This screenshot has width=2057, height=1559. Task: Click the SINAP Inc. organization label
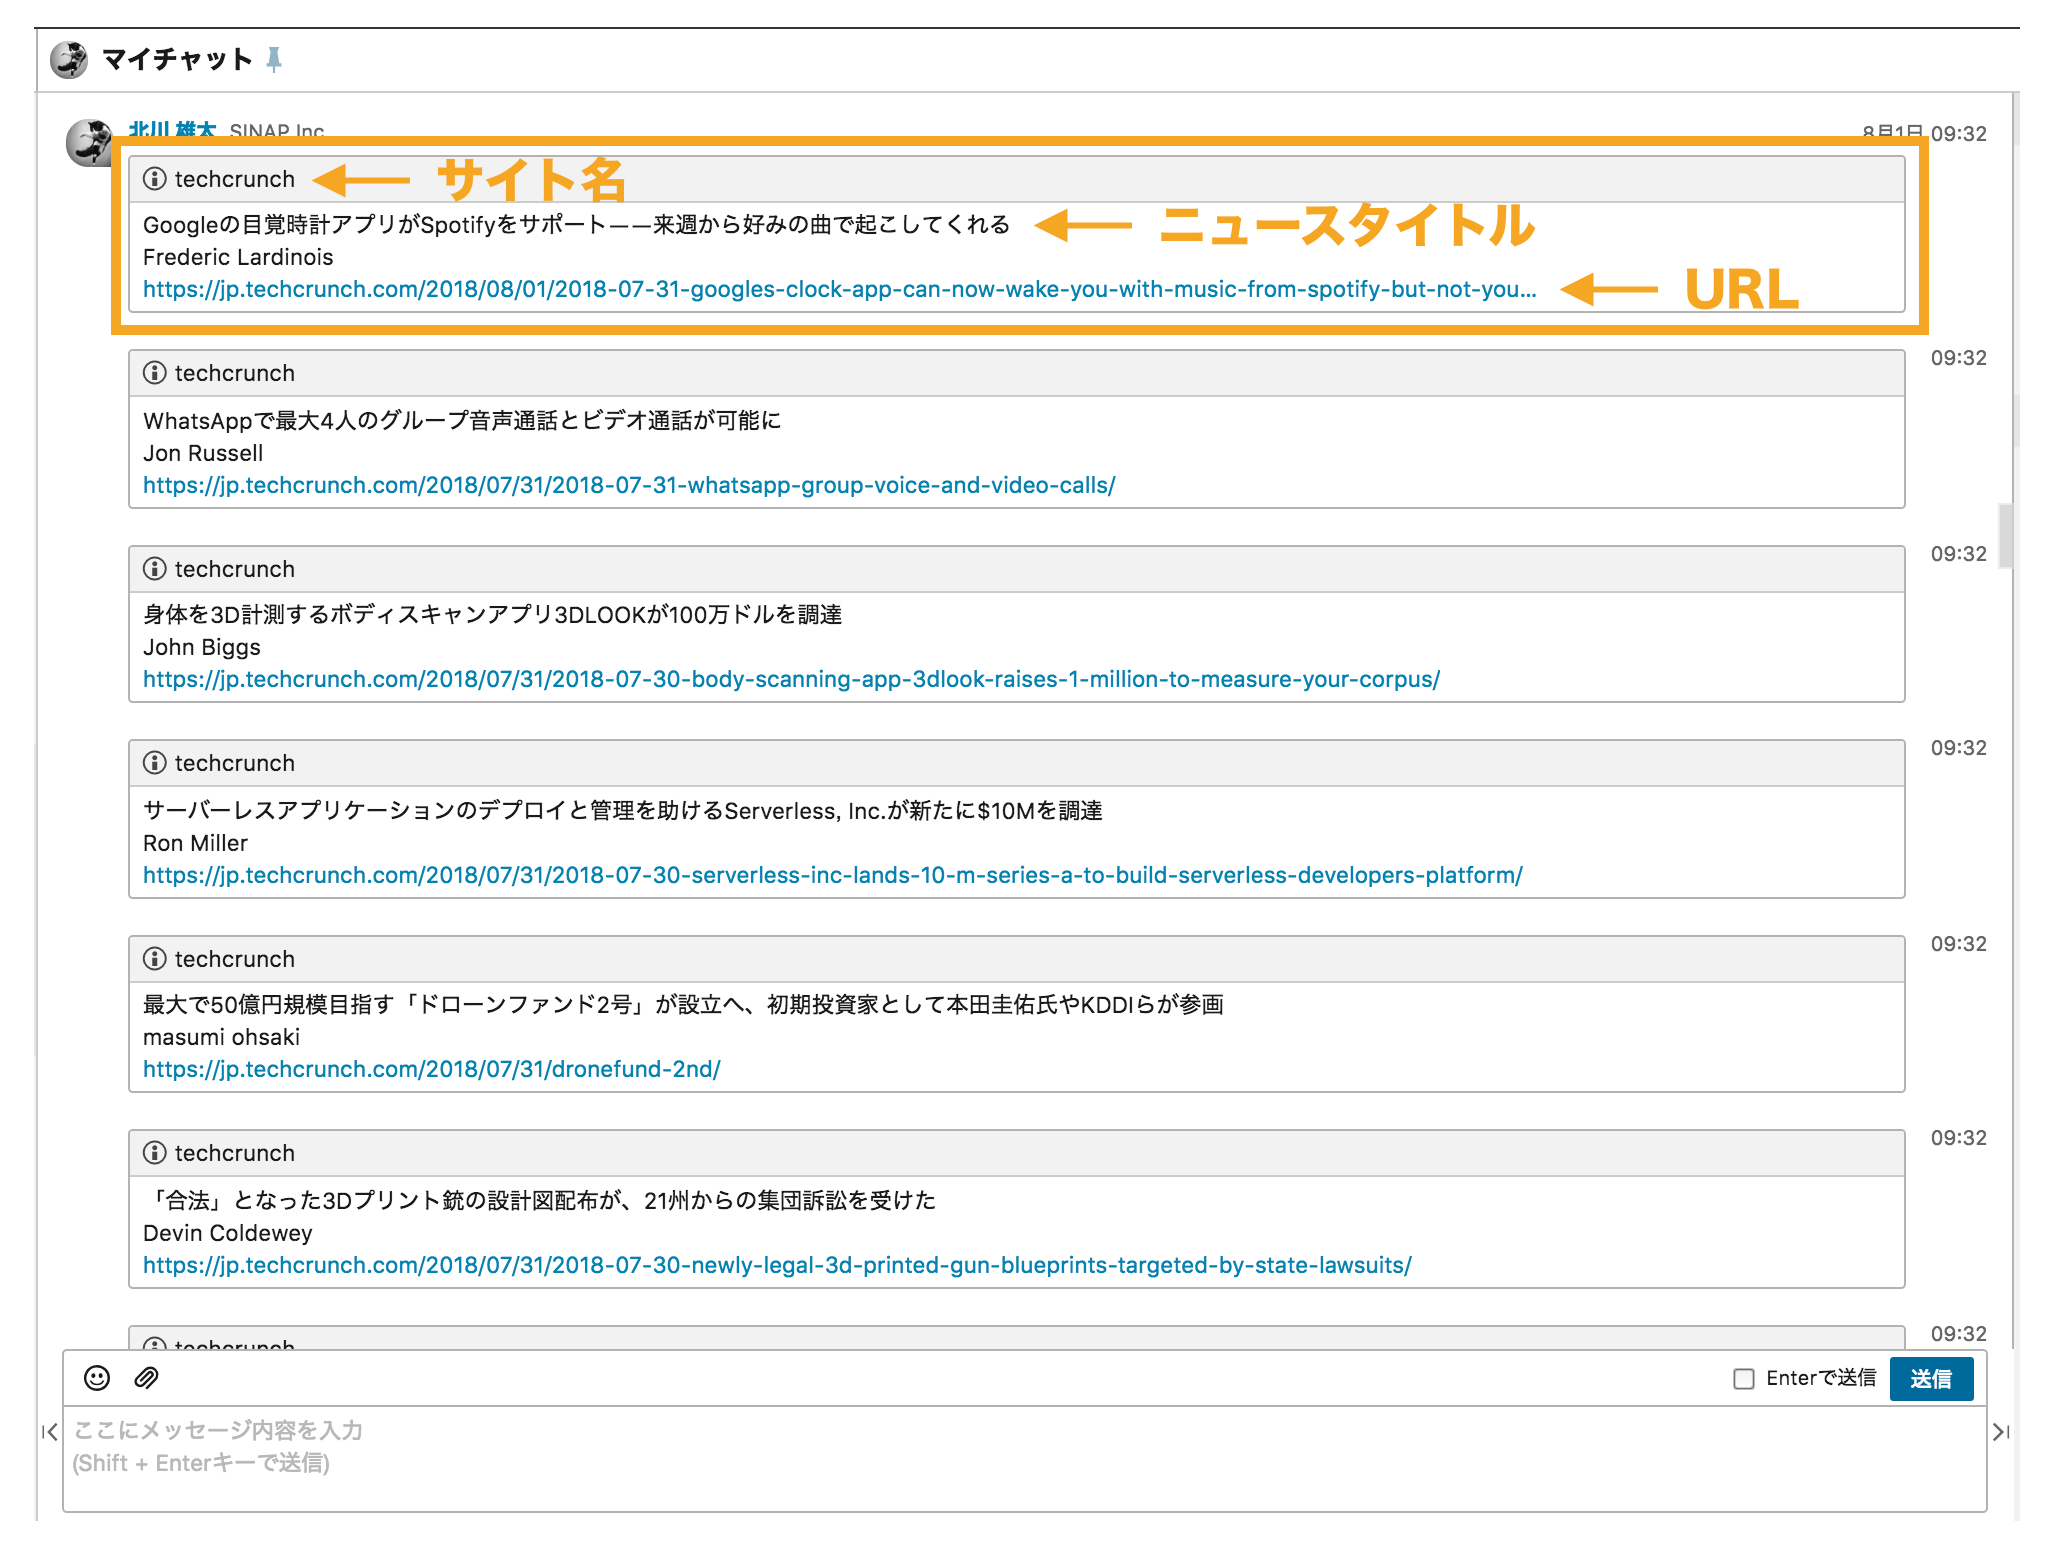[x=277, y=131]
